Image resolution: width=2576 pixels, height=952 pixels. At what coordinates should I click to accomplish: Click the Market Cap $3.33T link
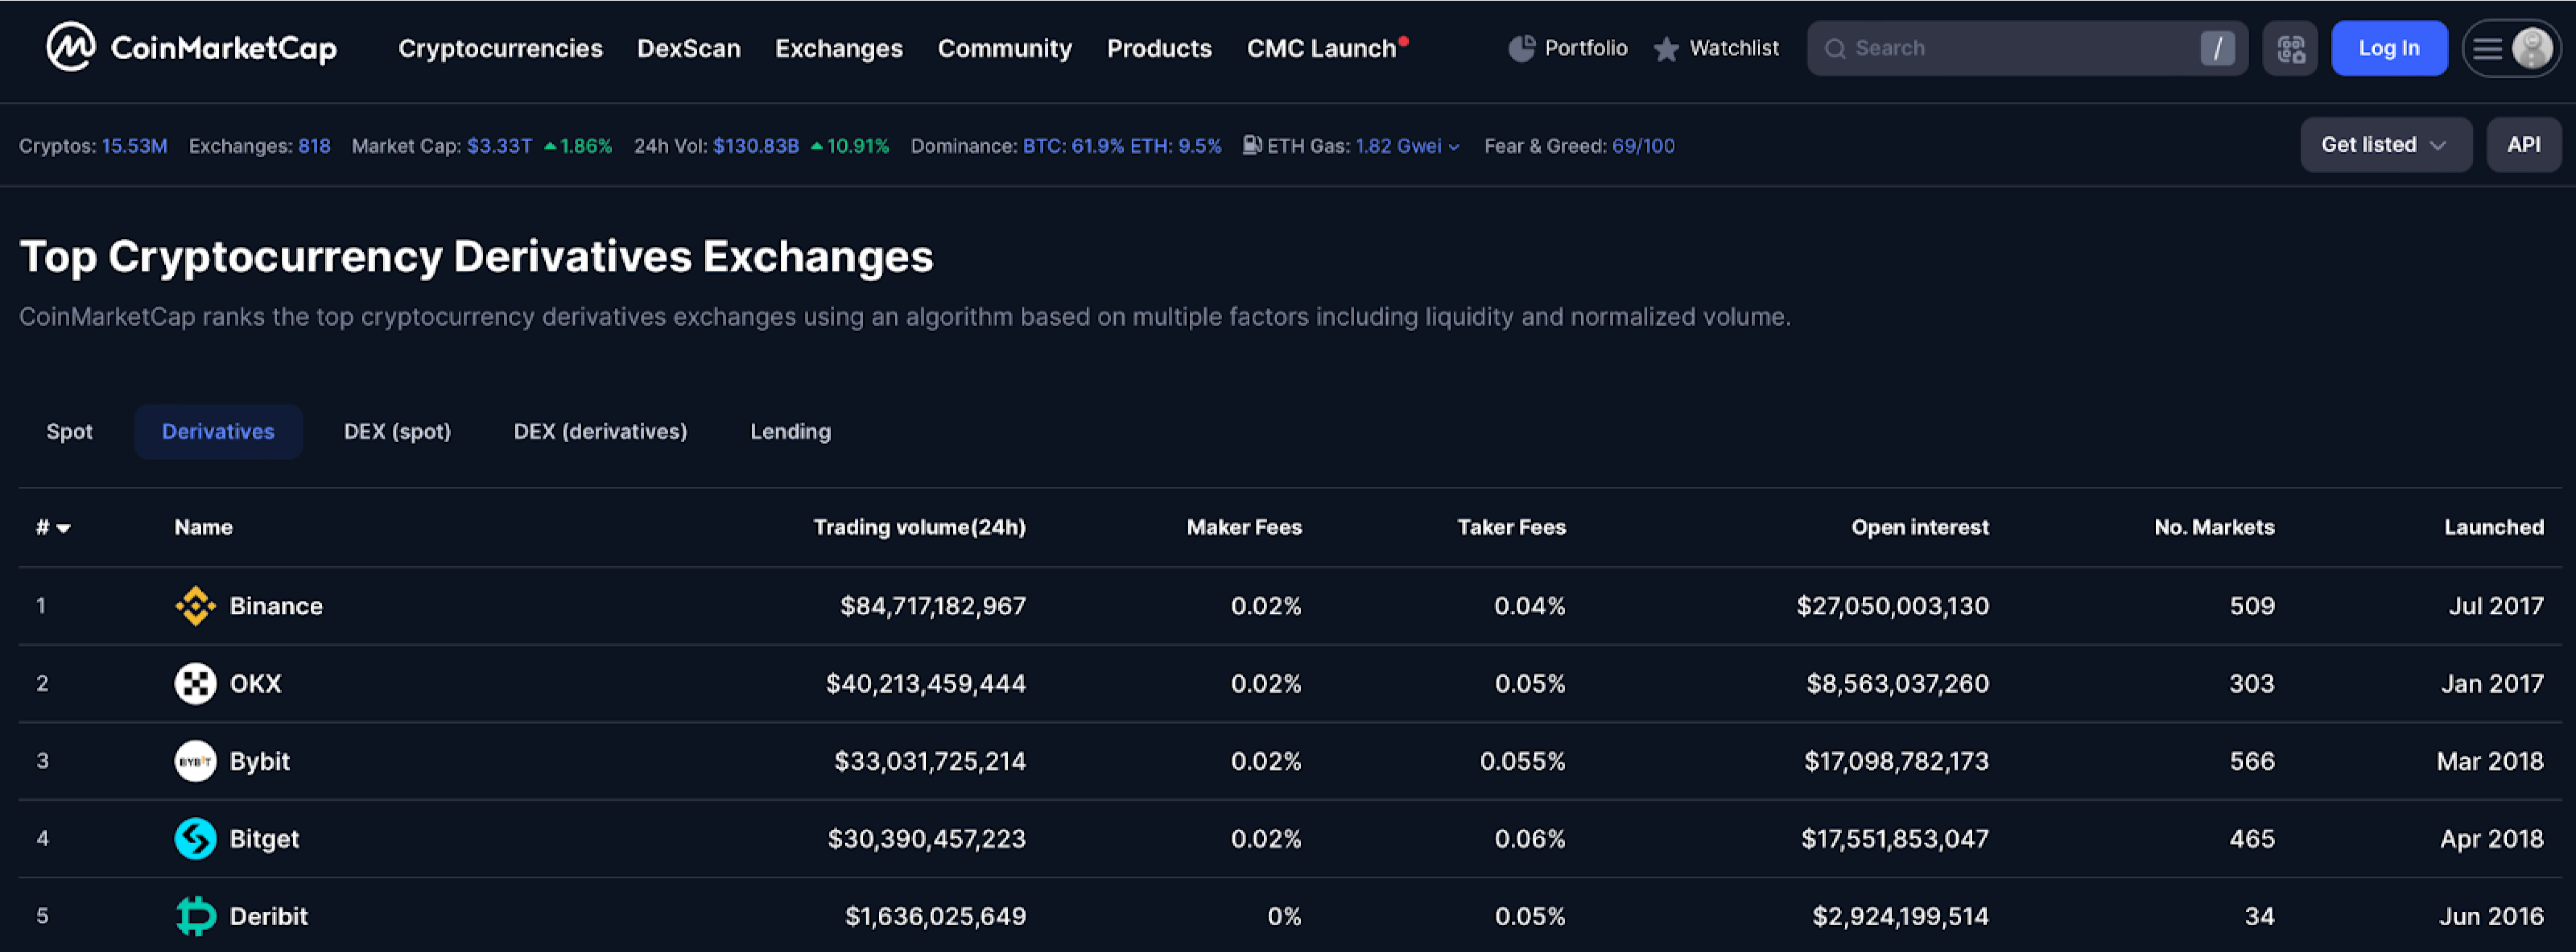click(500, 146)
